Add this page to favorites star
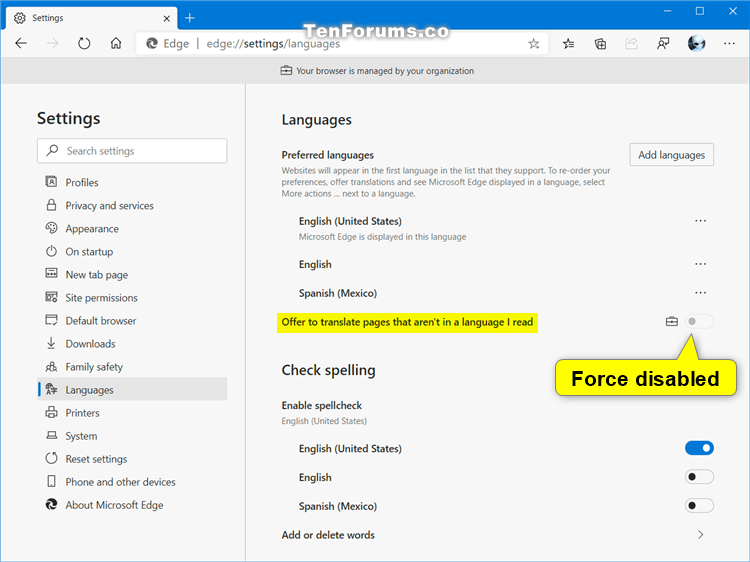 (534, 44)
